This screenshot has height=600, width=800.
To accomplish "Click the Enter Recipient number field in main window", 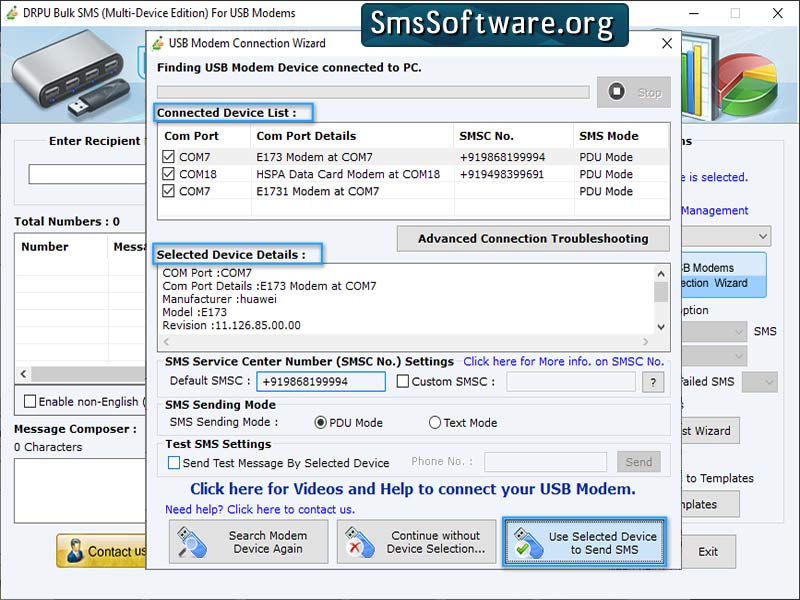I will (87, 174).
